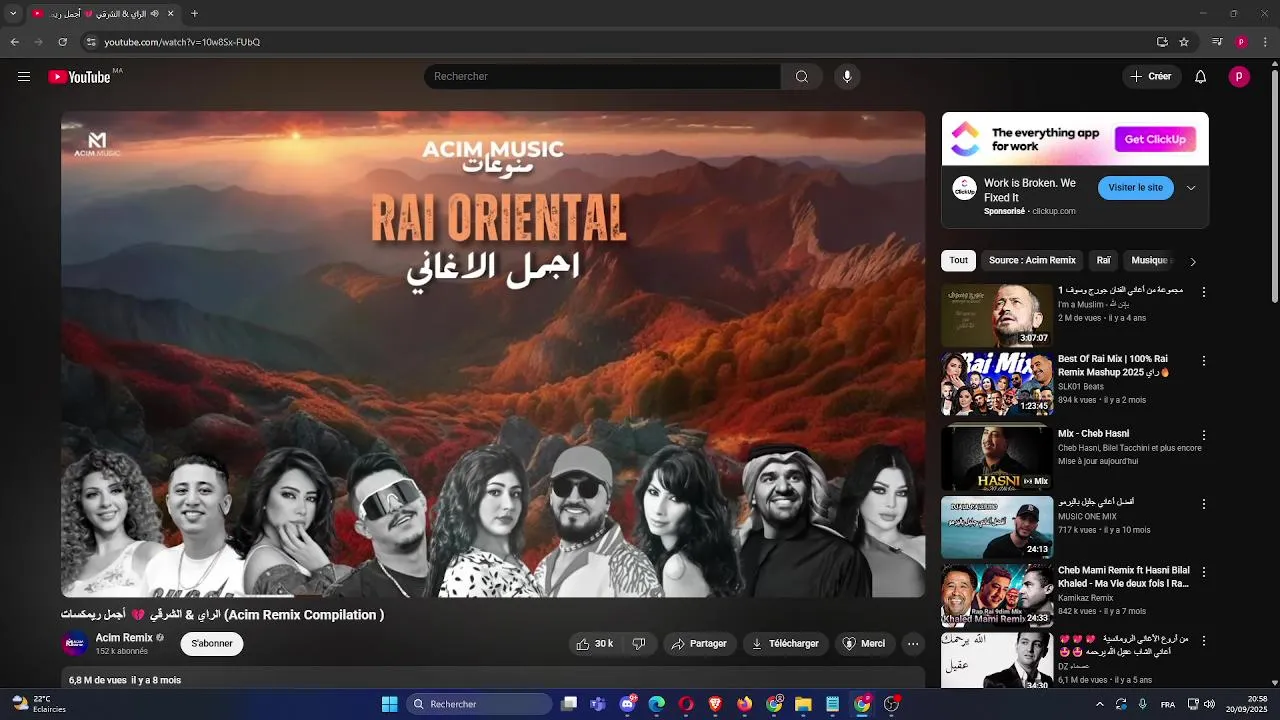Screen dimensions: 1280x720
Task: Open Chrome three-dot menu
Action: 1265,42
